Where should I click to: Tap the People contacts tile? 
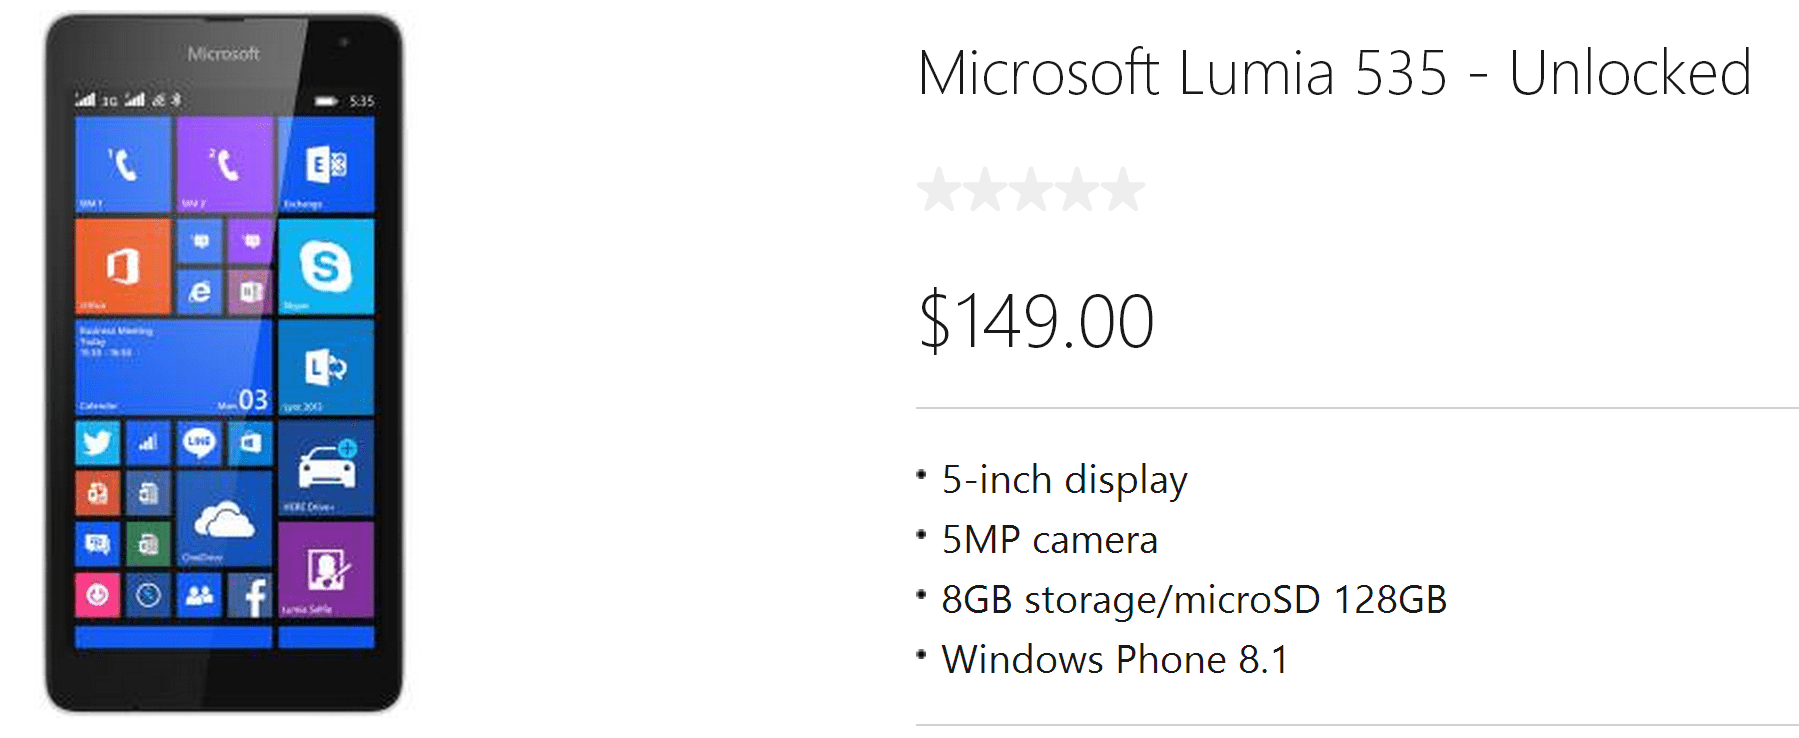[199, 596]
